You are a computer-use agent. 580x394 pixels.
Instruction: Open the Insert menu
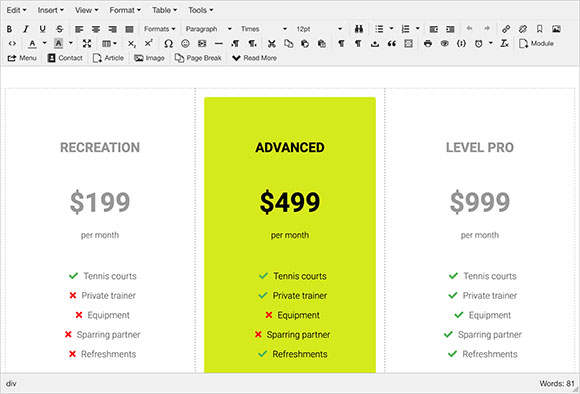coord(51,10)
